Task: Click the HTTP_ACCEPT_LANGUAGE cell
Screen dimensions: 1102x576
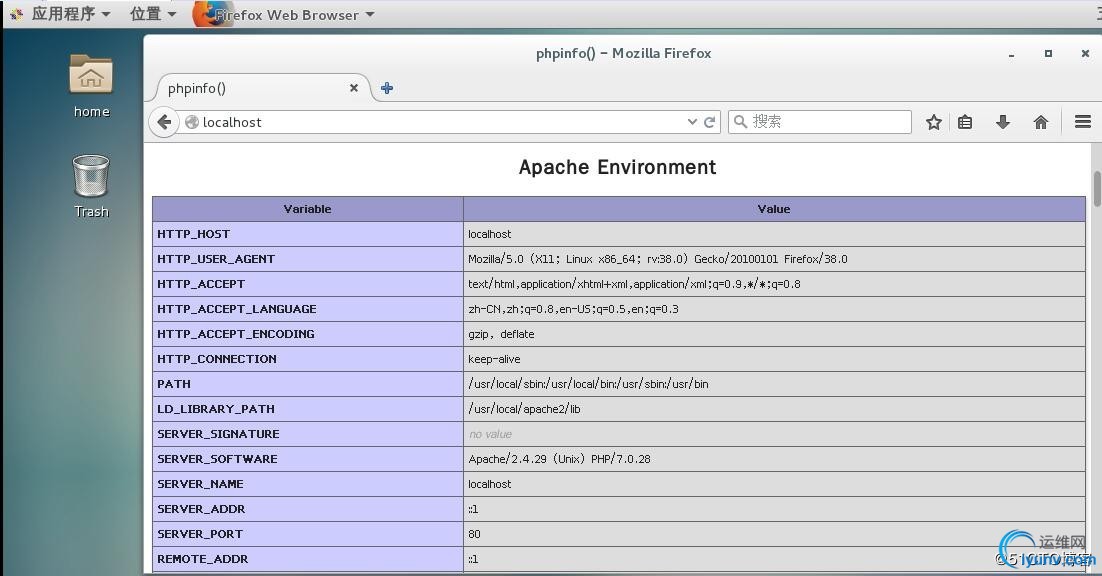Action: click(x=308, y=309)
